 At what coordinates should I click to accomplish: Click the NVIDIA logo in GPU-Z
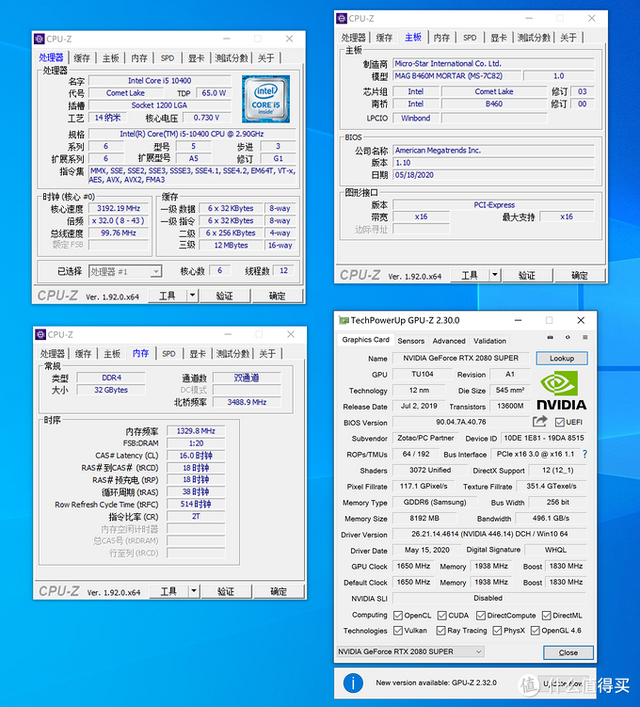[x=561, y=390]
